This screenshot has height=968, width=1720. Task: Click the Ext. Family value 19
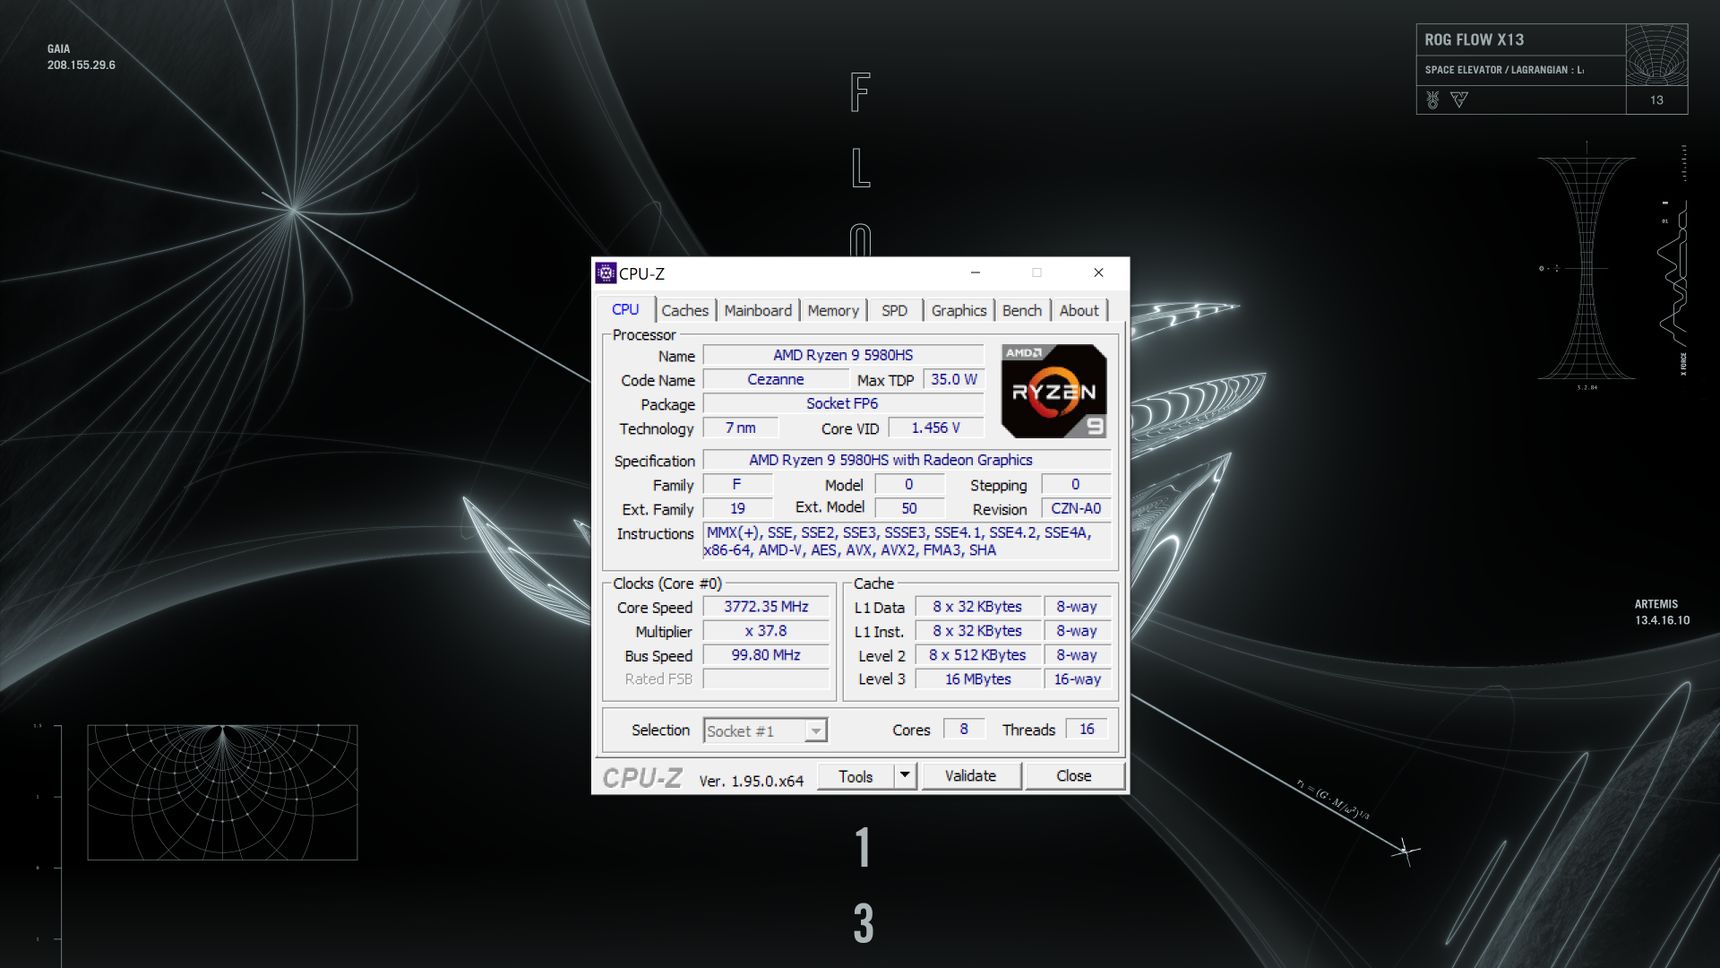tap(737, 508)
